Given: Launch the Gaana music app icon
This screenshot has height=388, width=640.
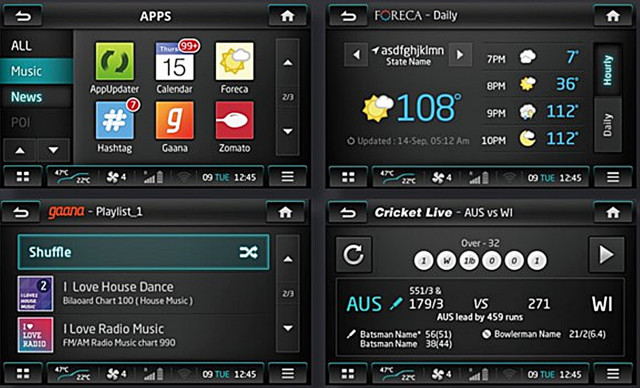Looking at the screenshot, I should coord(175,120).
